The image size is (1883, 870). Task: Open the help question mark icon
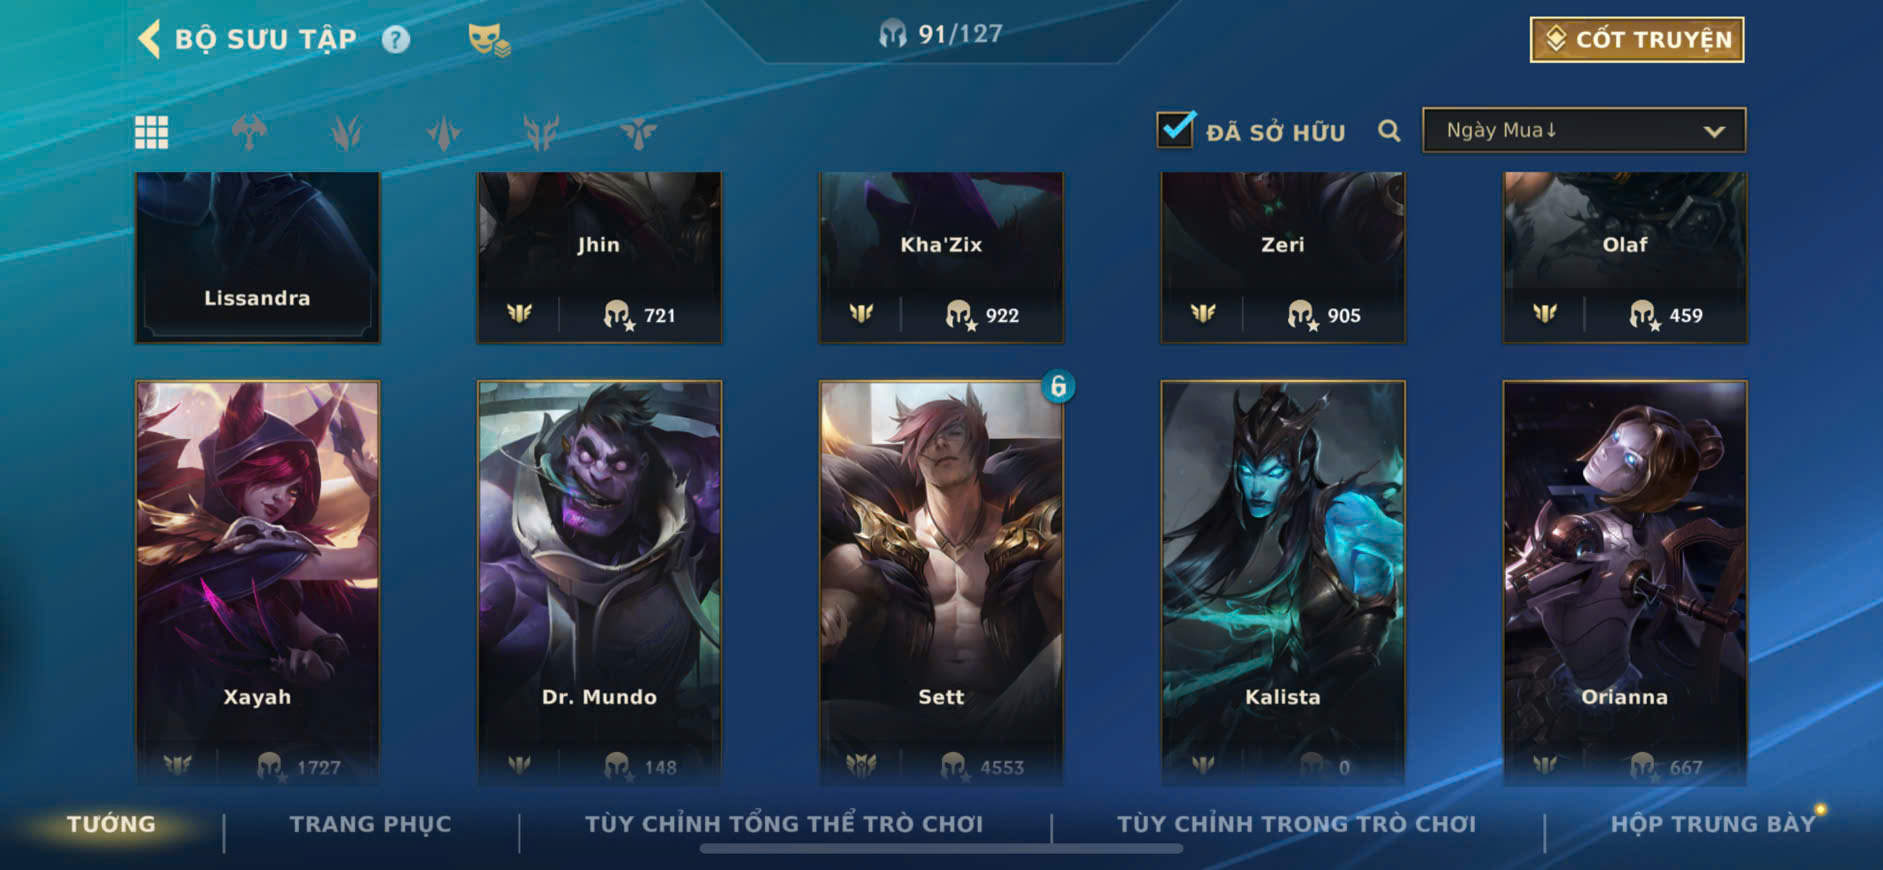pos(396,39)
